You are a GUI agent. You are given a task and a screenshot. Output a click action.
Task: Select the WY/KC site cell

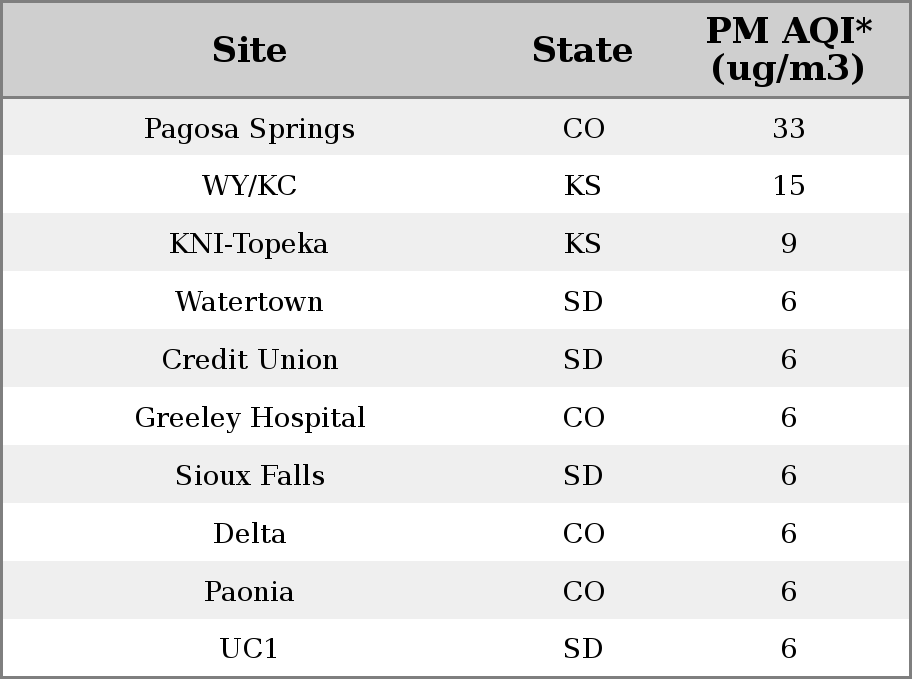coord(250,186)
